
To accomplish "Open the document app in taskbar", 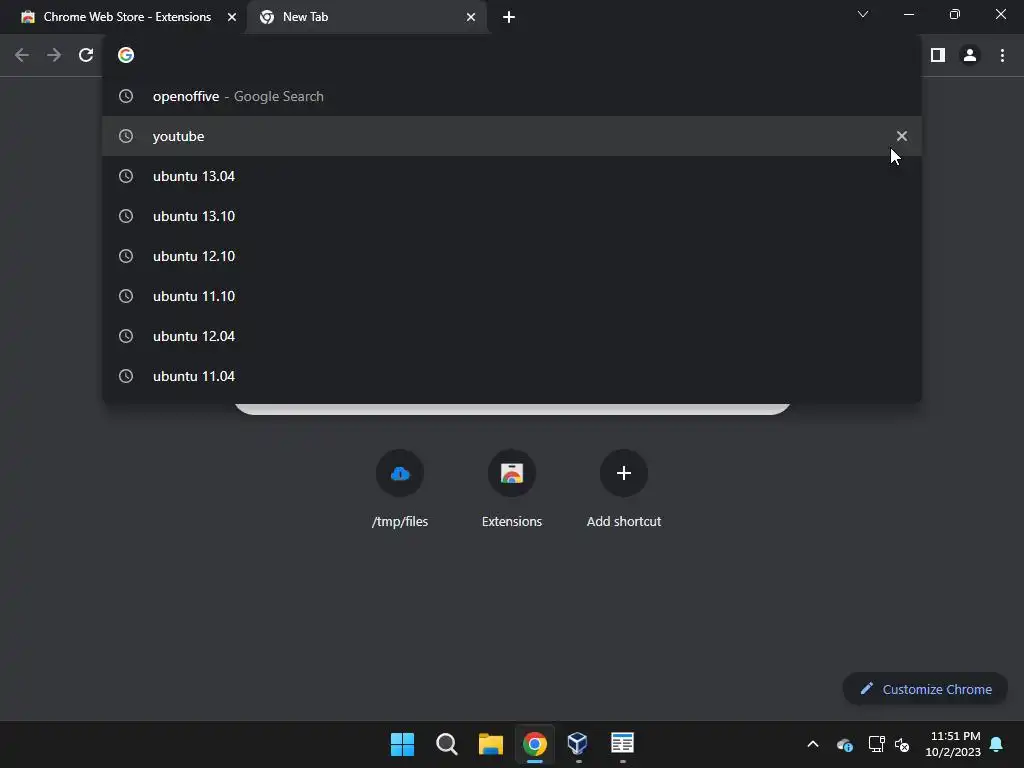I will [622, 743].
